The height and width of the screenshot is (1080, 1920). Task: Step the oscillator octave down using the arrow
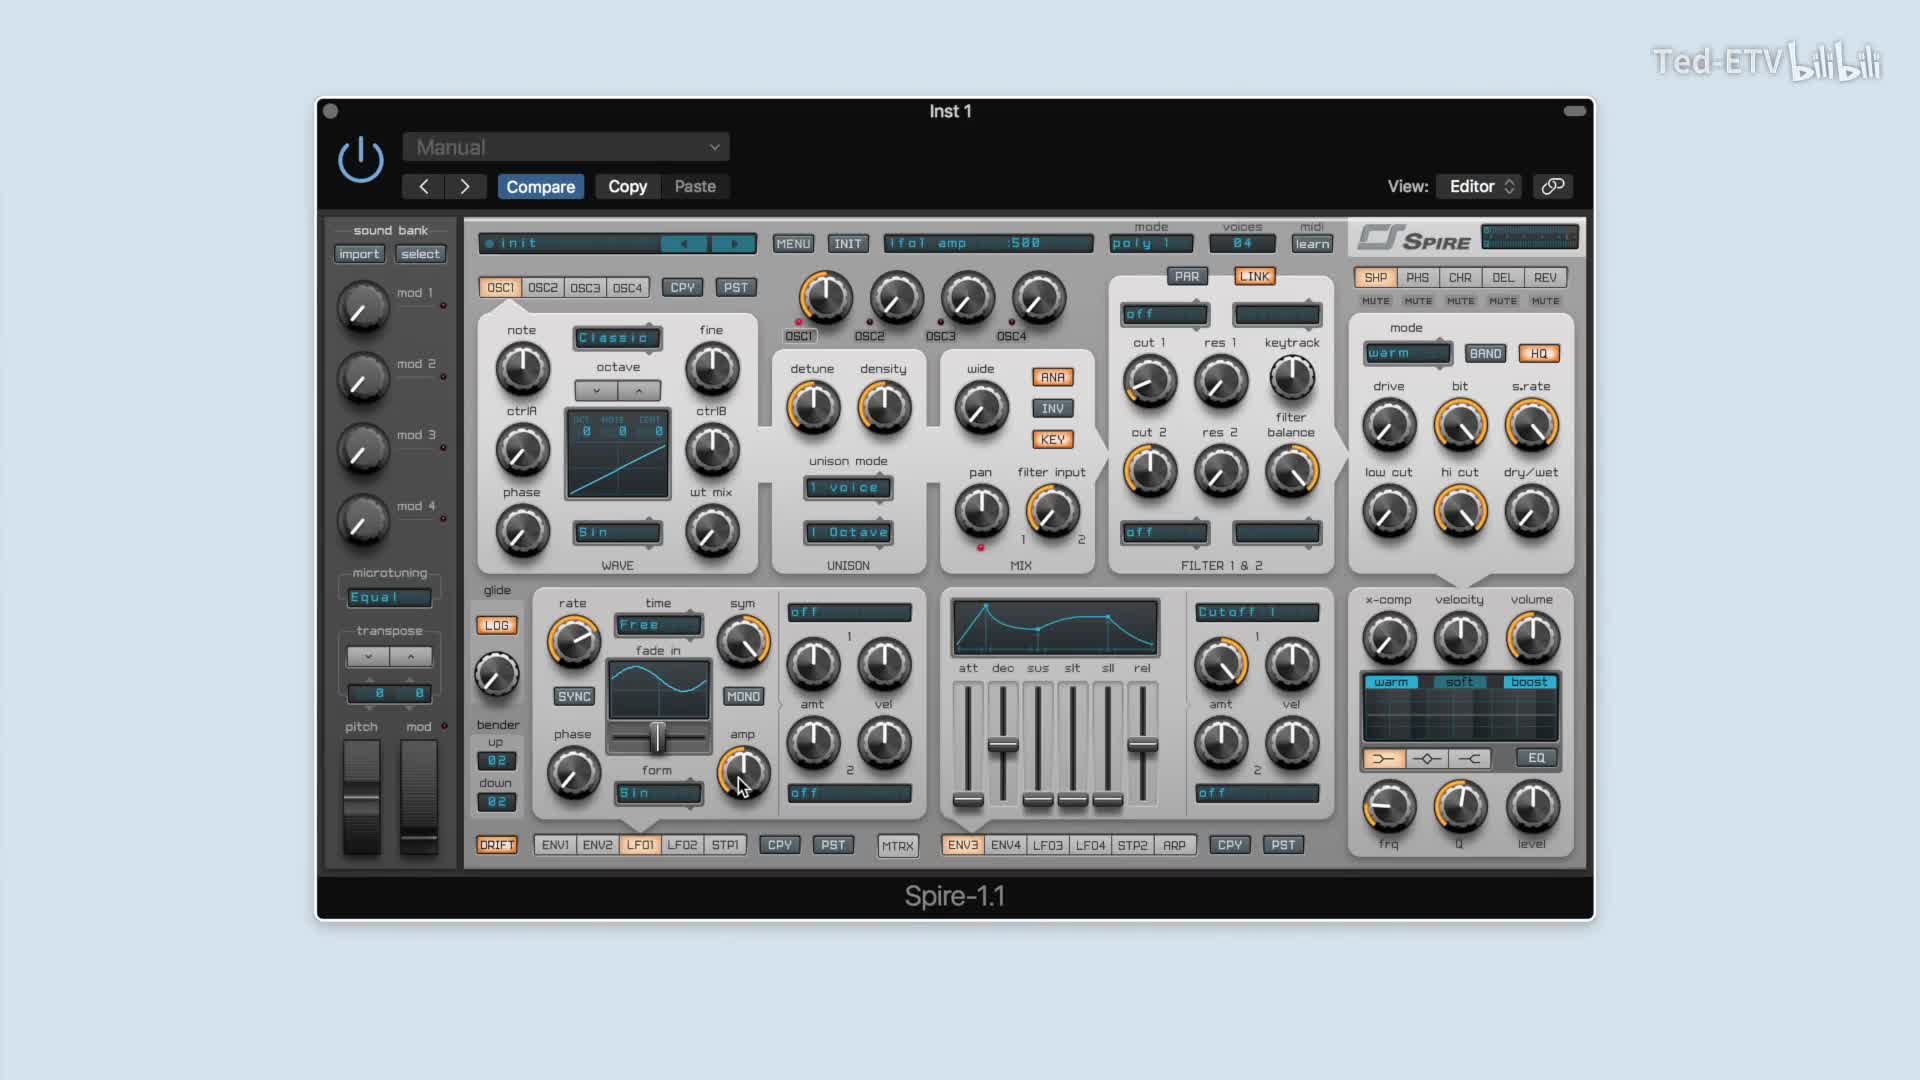point(597,391)
